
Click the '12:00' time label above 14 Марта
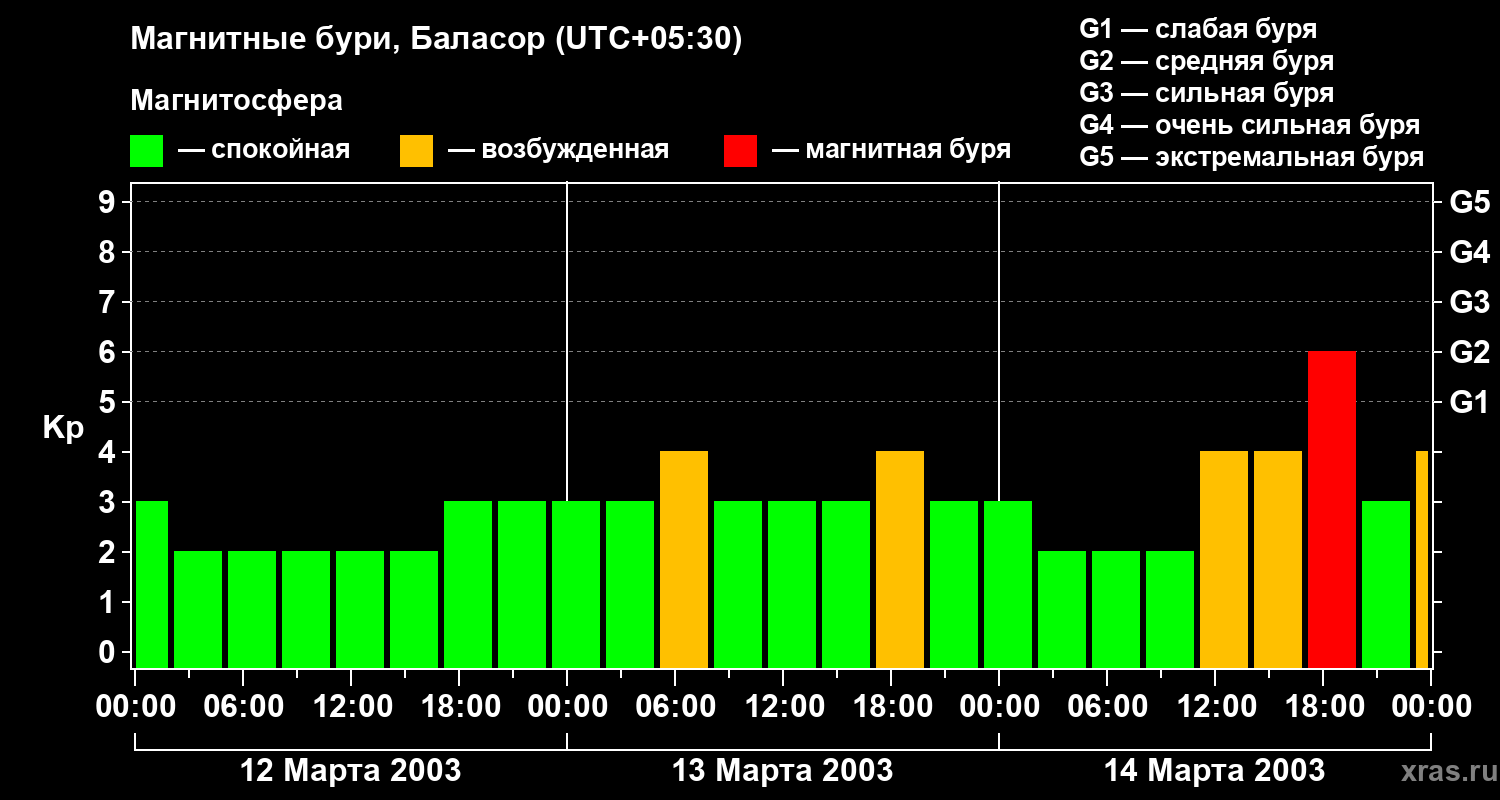pos(1215,707)
